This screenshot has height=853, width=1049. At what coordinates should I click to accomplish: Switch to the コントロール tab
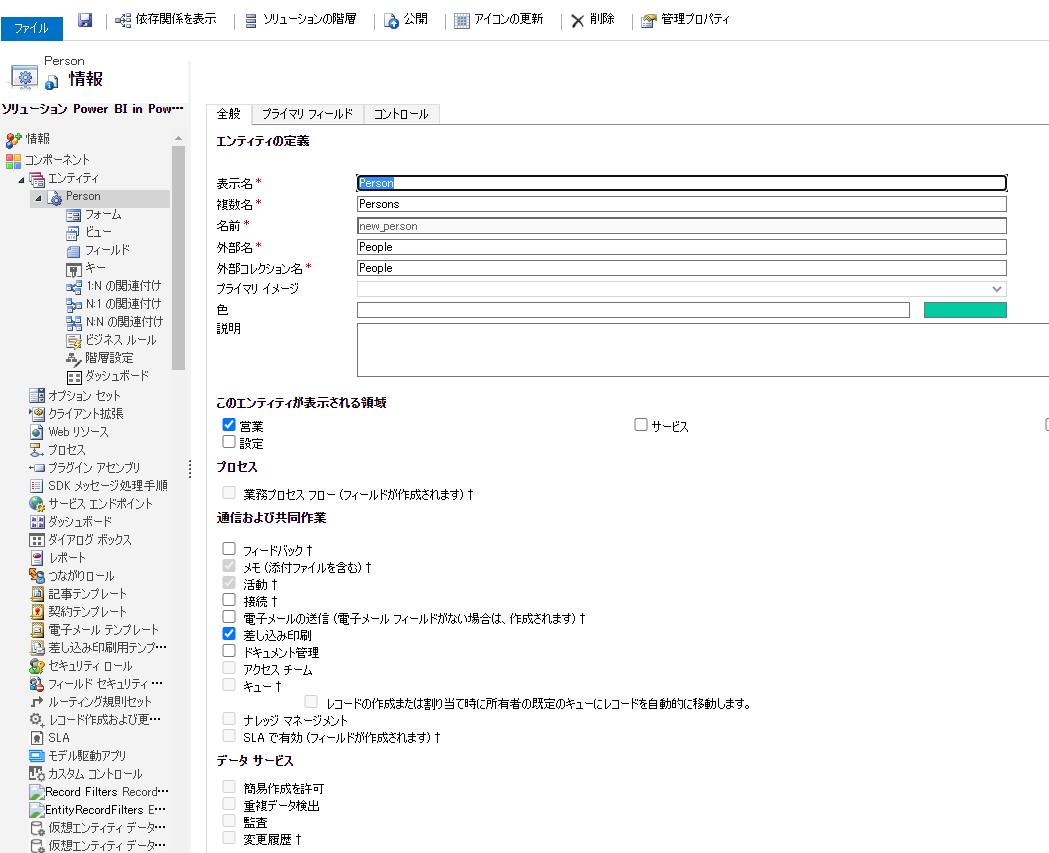tap(401, 114)
